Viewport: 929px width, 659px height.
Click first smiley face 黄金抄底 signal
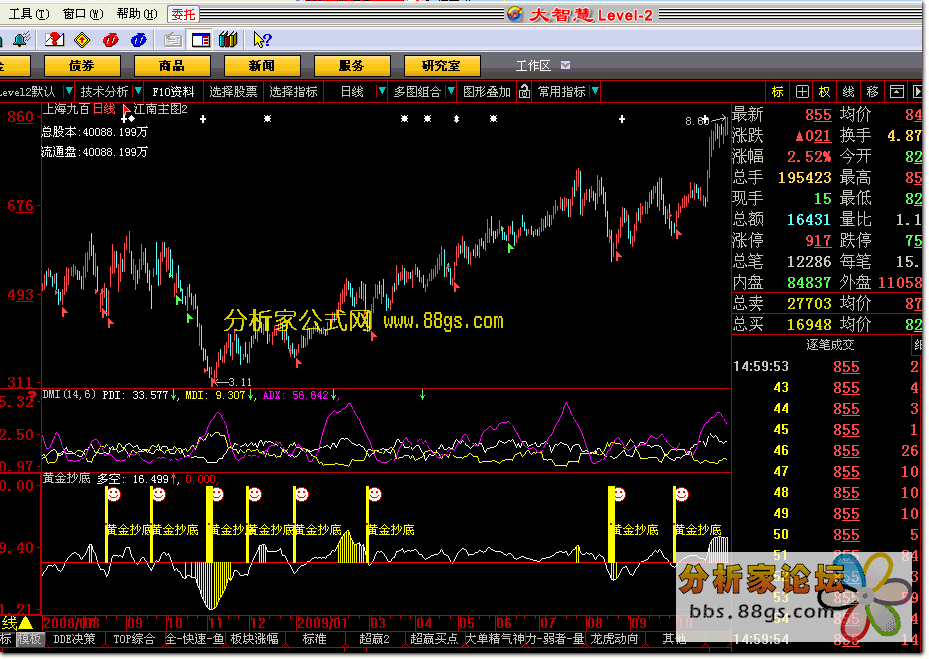click(x=114, y=494)
